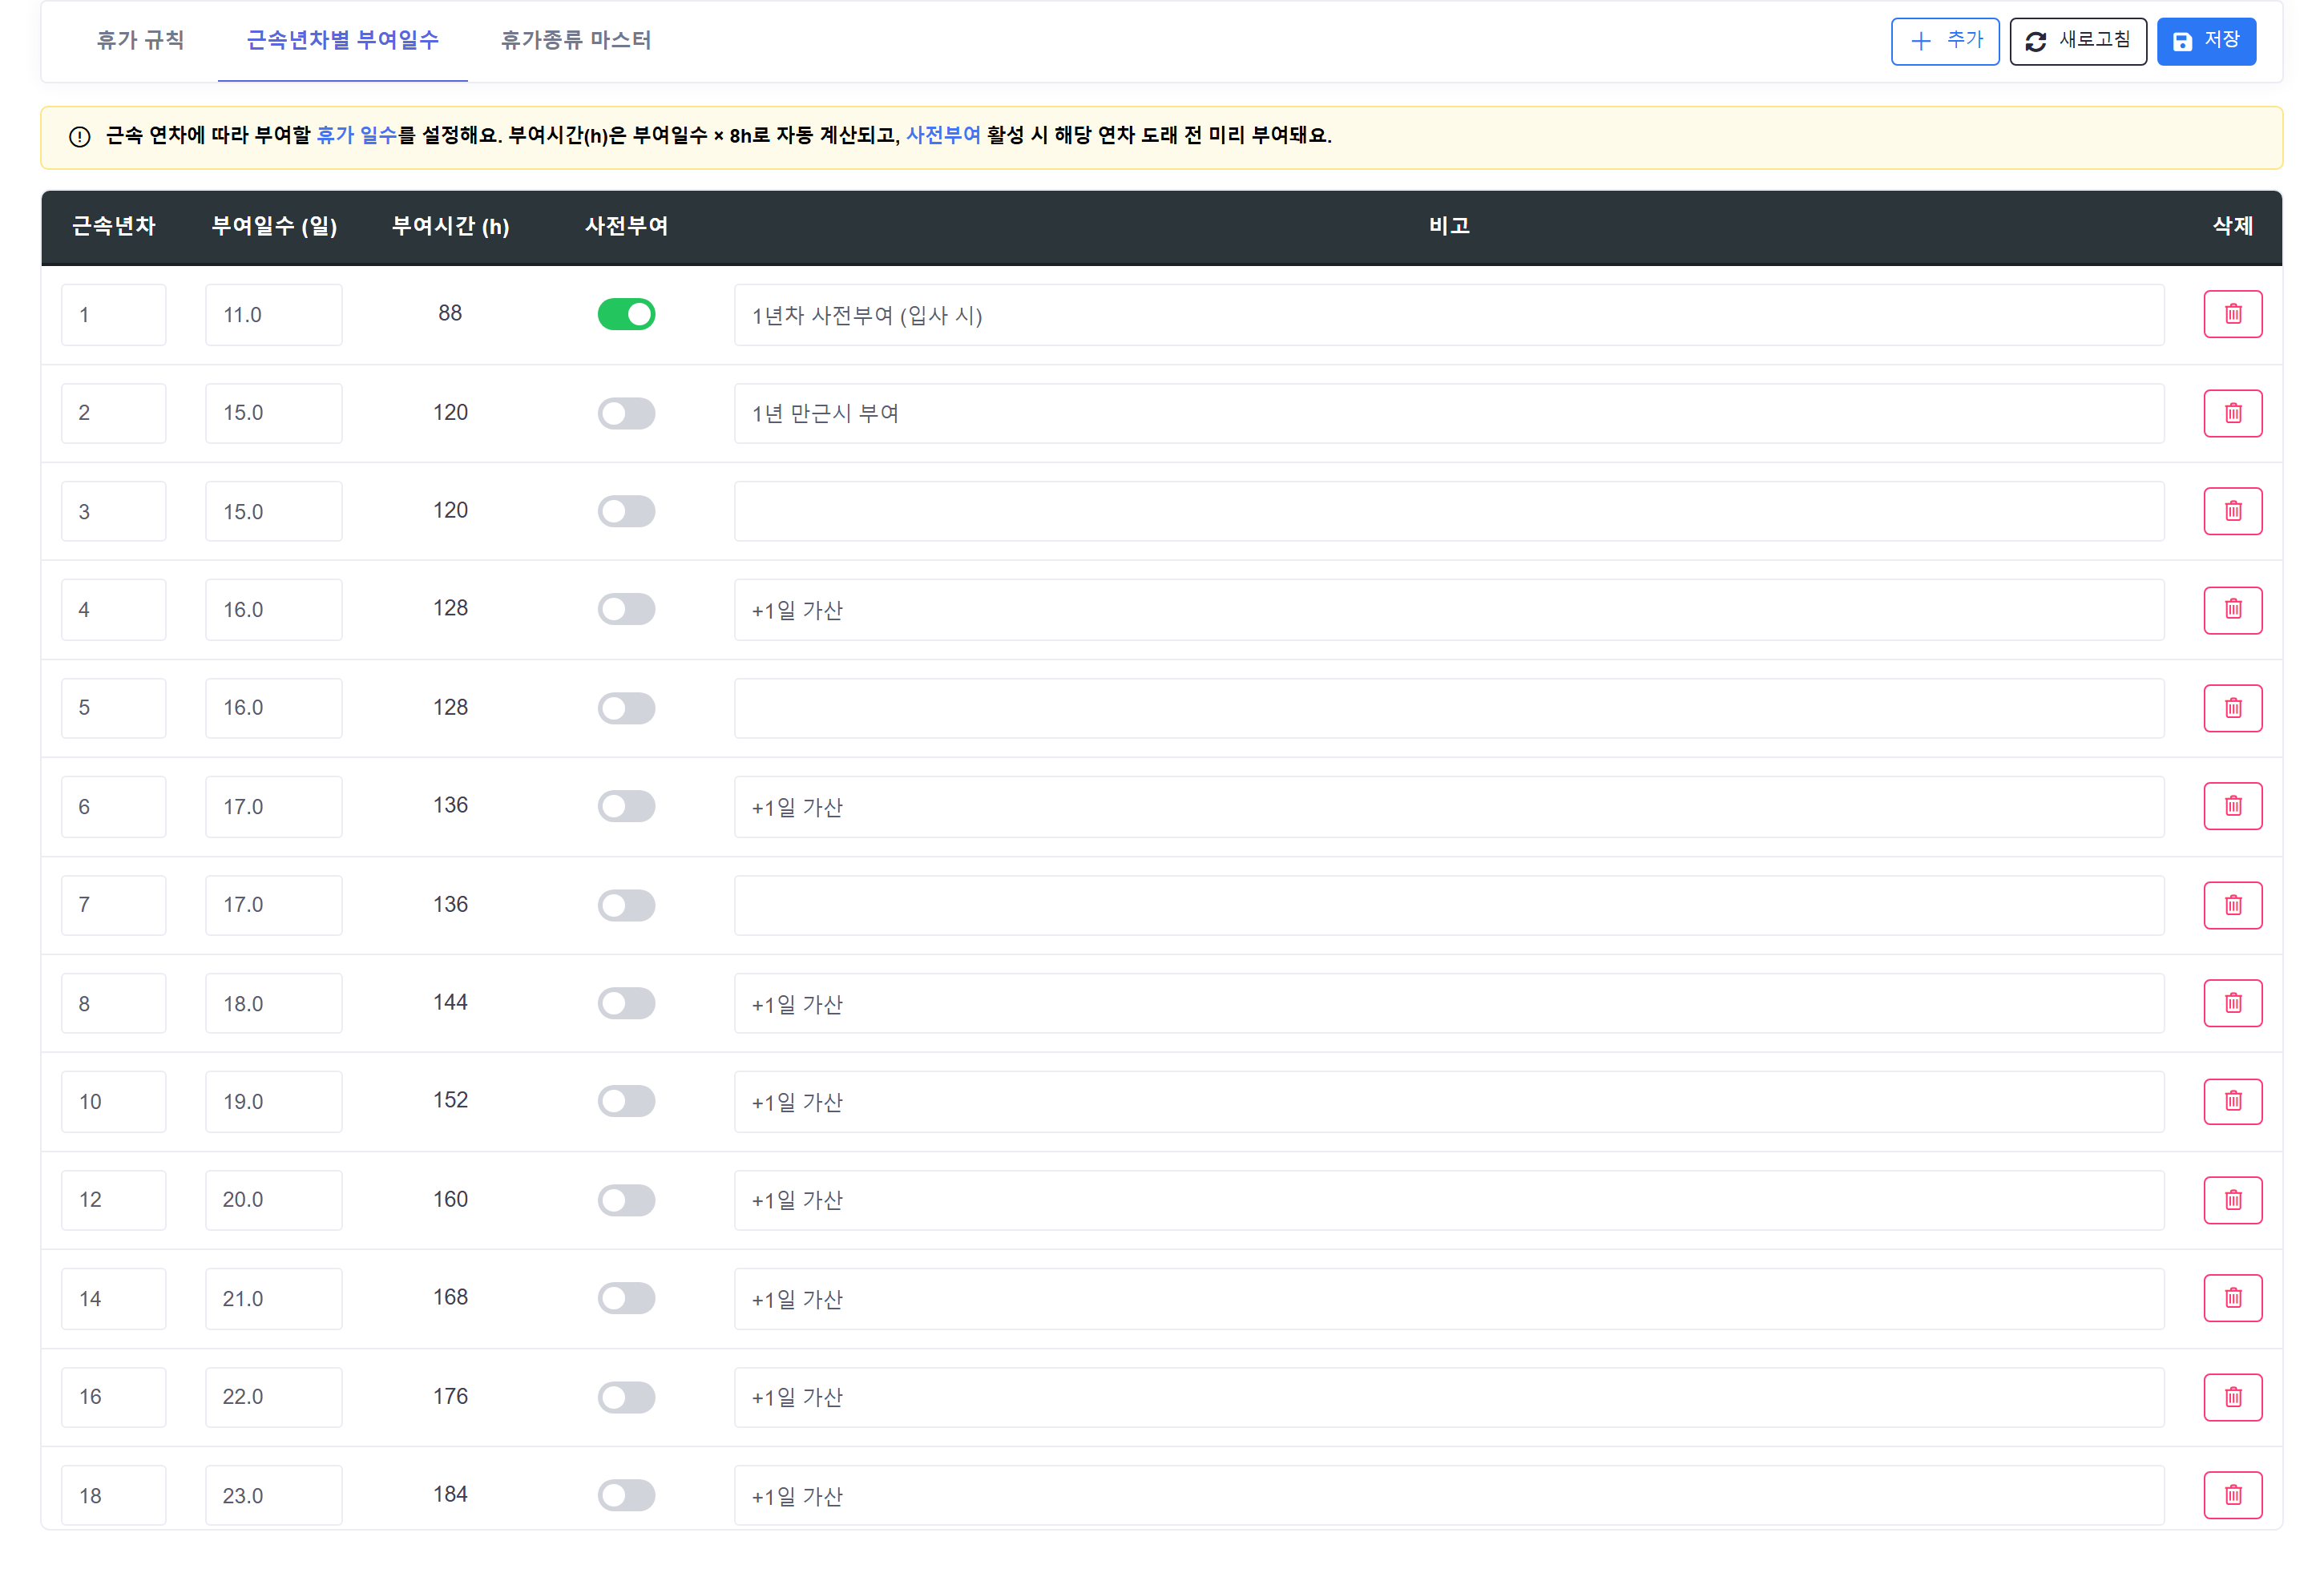Edit 부여일수 field for year 4

pos(273,609)
